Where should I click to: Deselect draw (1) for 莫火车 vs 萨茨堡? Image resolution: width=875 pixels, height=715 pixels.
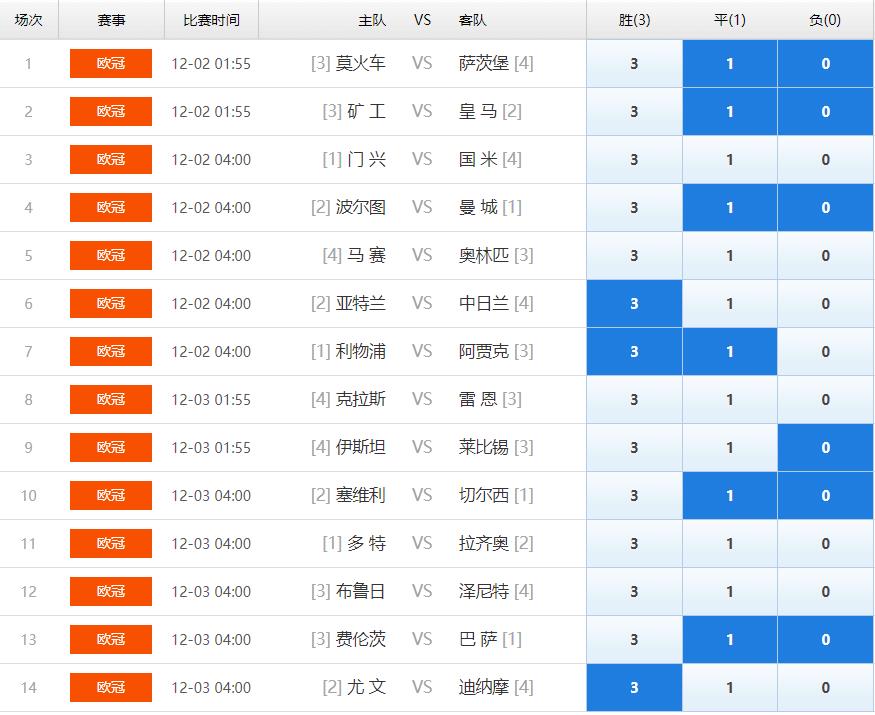729,64
